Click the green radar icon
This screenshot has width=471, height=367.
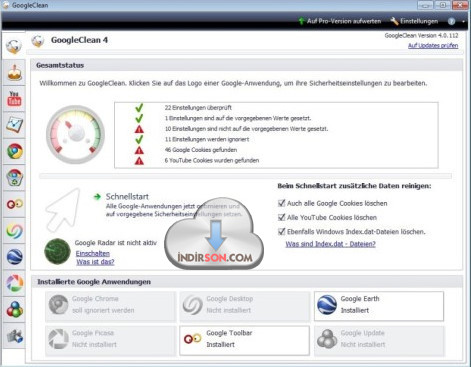pos(57,252)
